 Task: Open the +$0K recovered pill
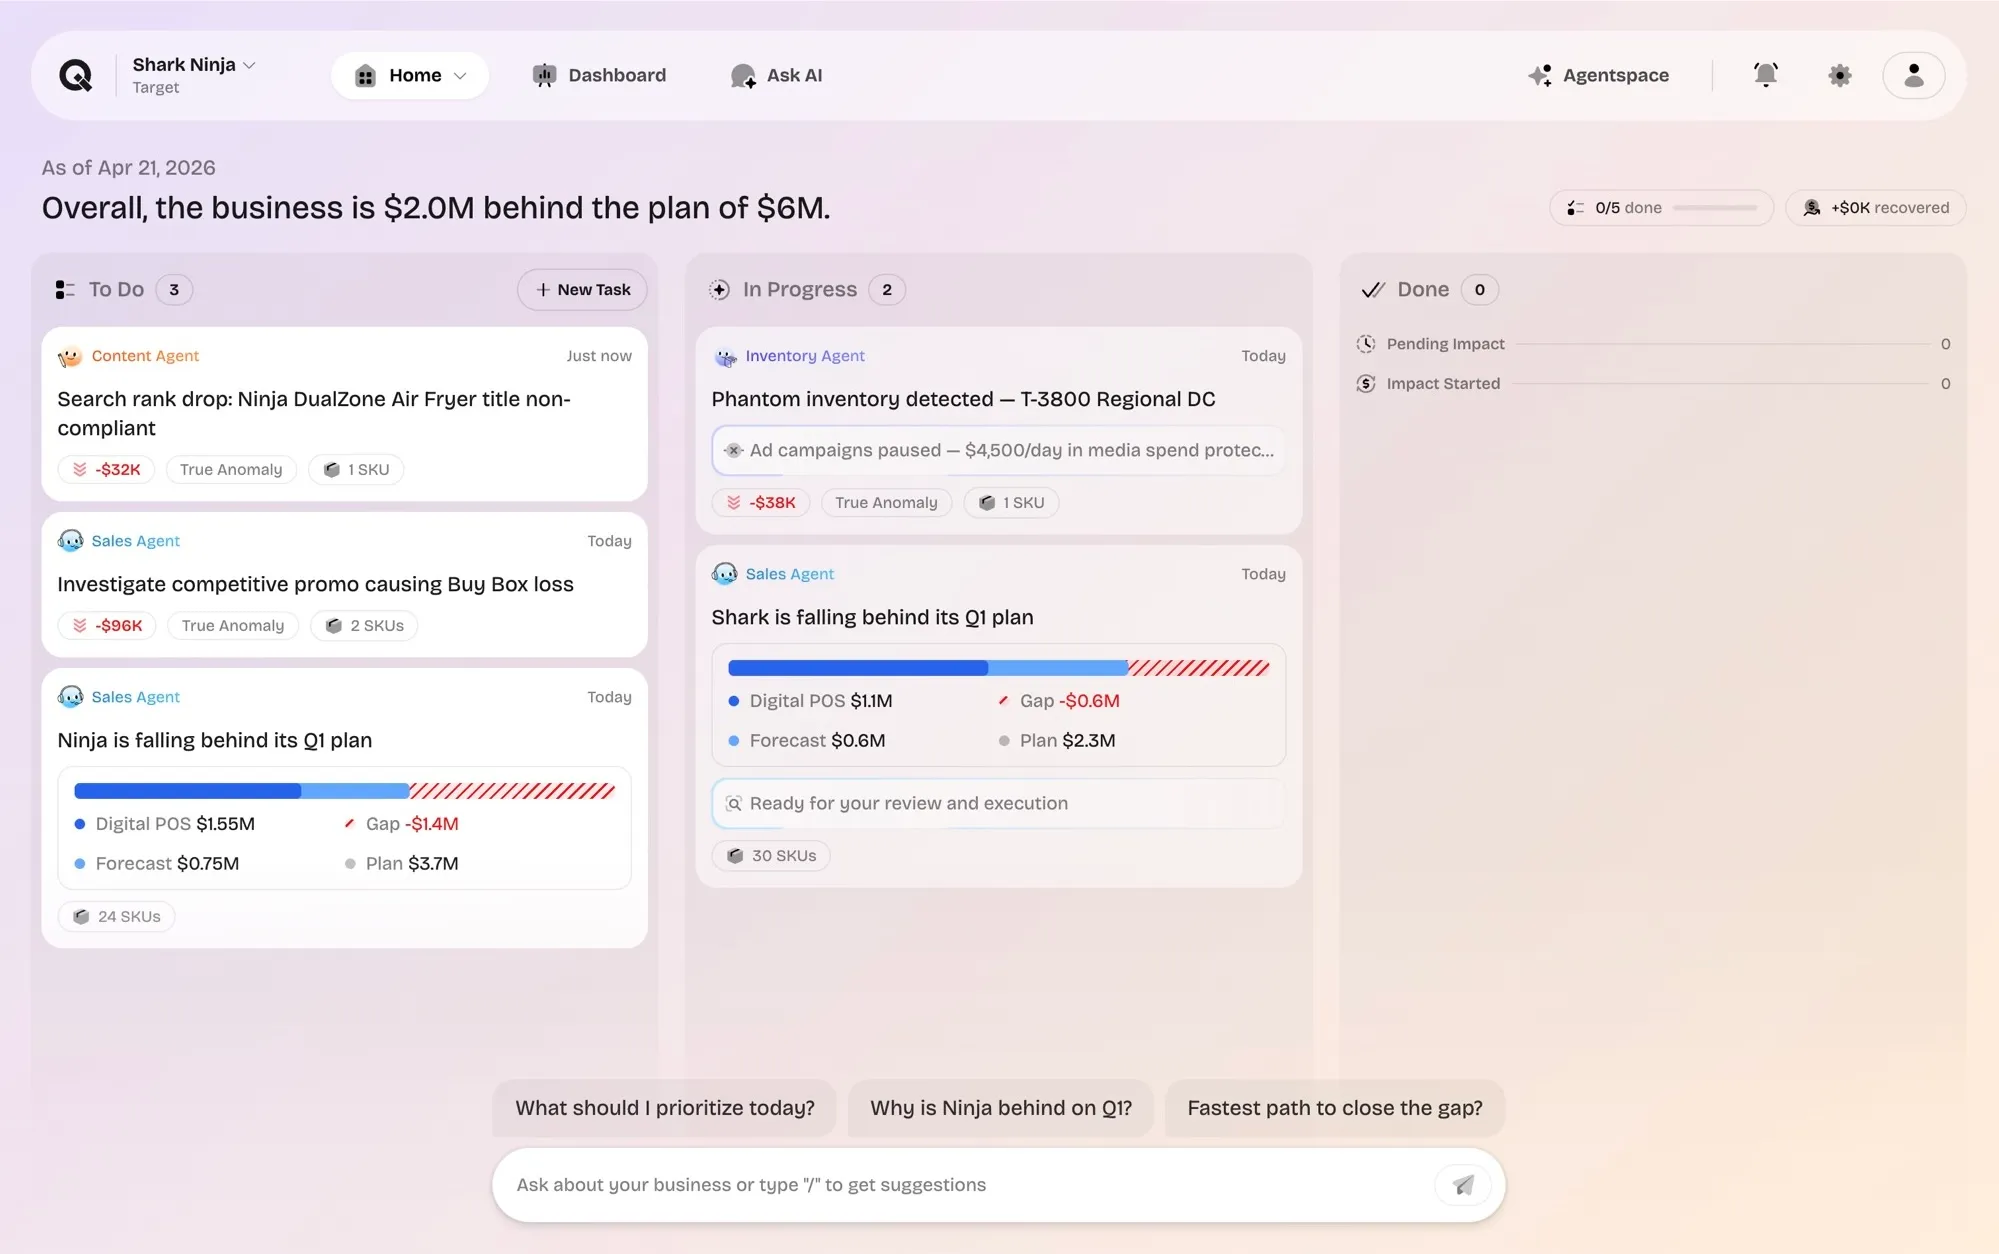click(1875, 208)
